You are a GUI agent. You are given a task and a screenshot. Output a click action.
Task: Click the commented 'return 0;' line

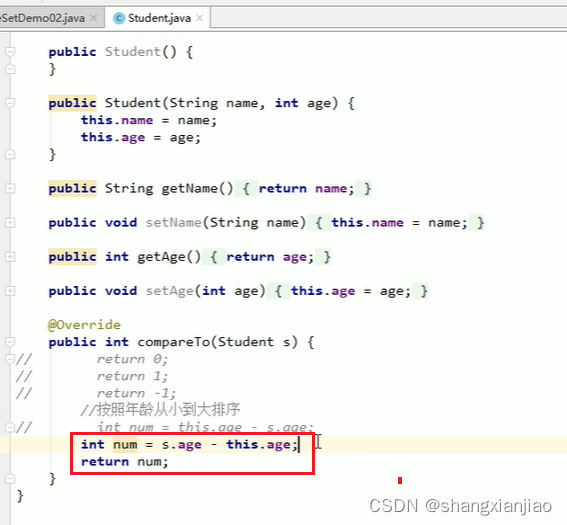(132, 359)
